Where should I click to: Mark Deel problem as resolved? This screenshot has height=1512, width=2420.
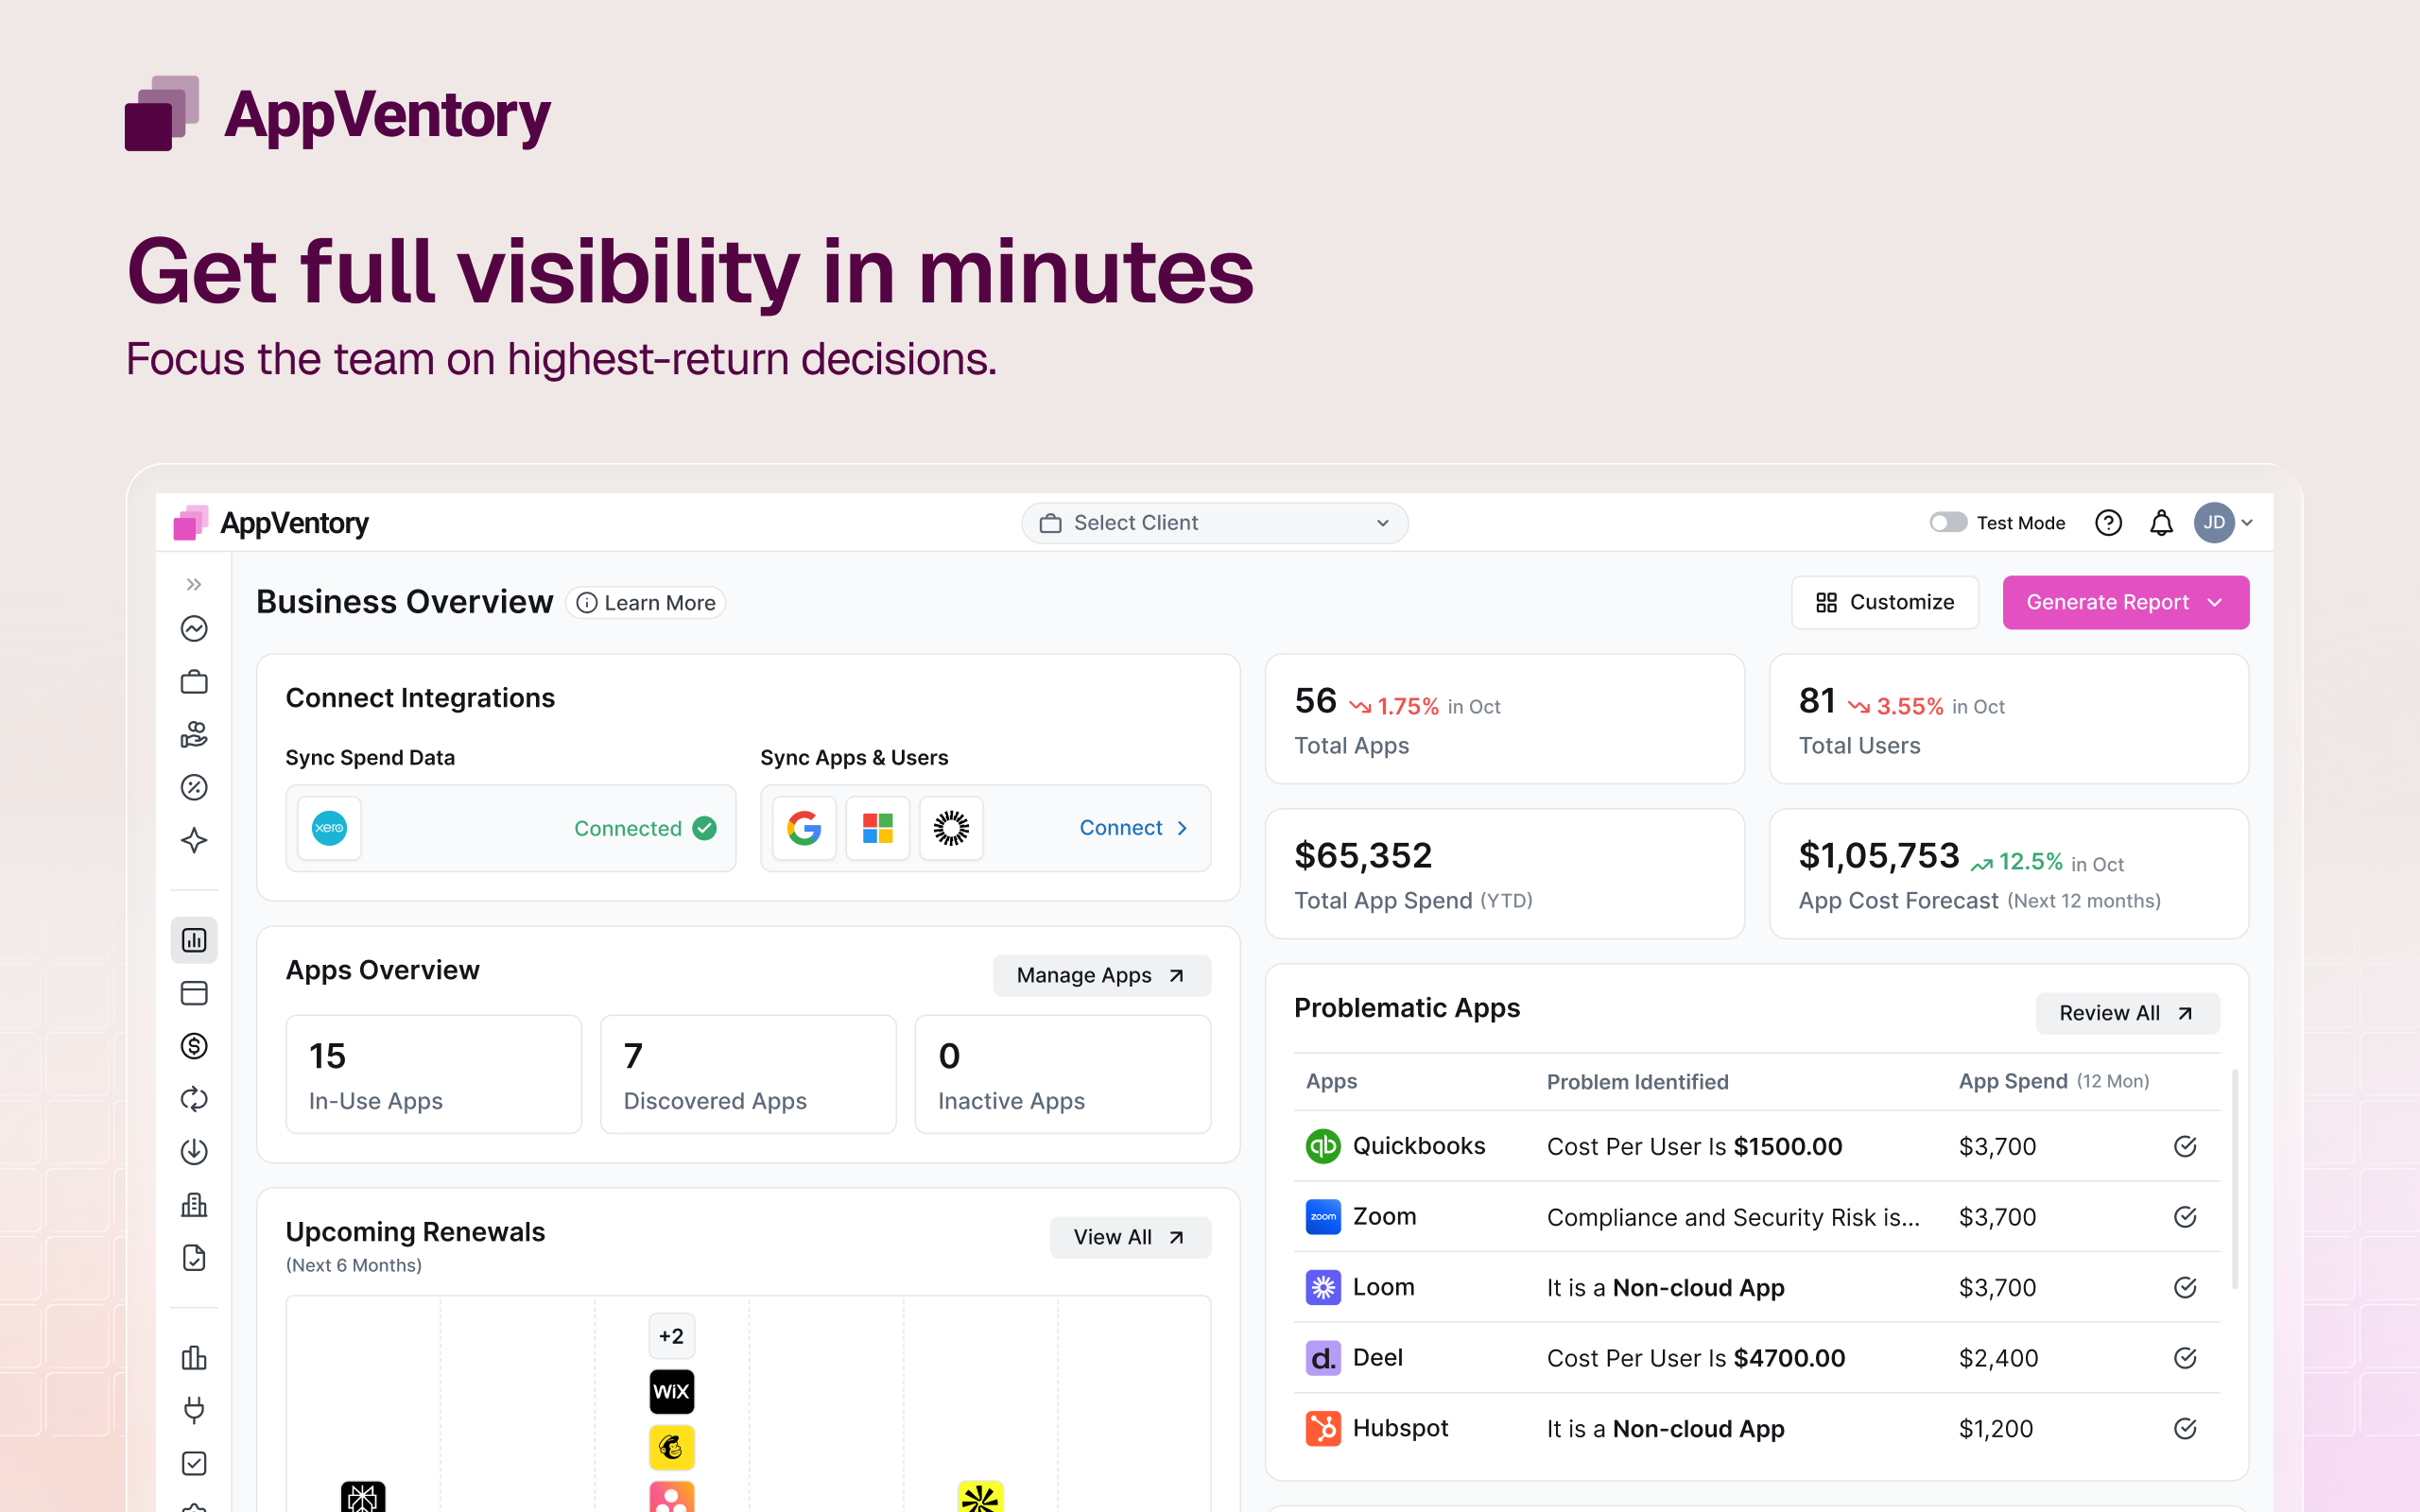coord(2185,1358)
